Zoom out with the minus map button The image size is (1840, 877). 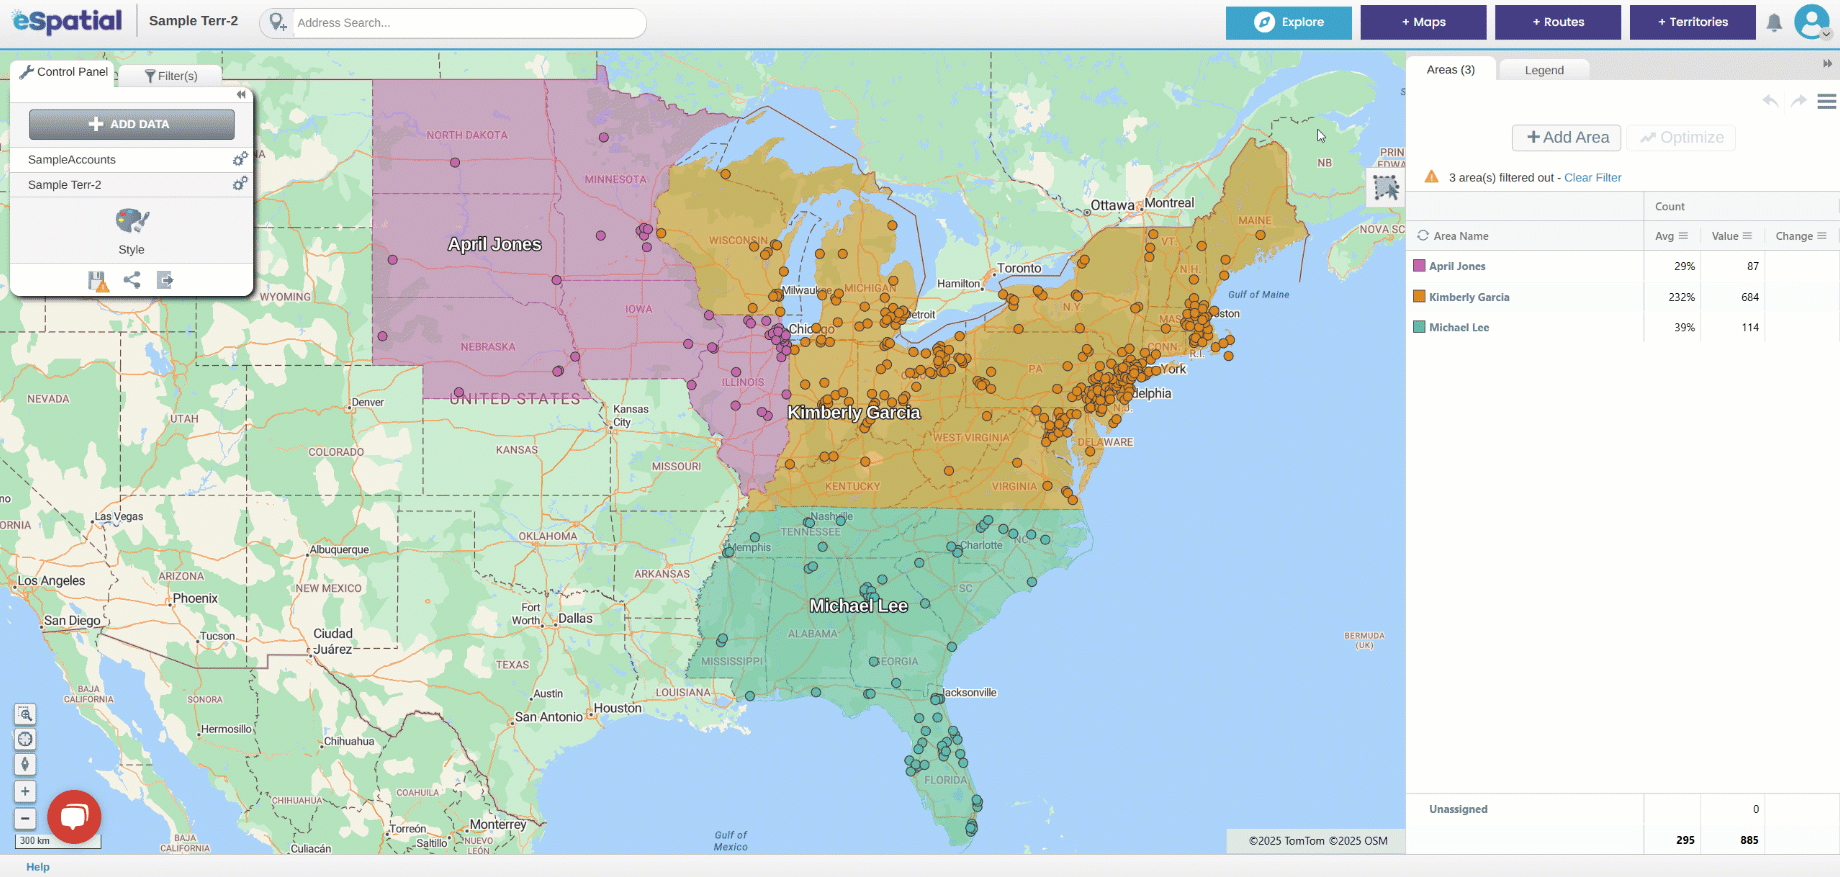25,818
